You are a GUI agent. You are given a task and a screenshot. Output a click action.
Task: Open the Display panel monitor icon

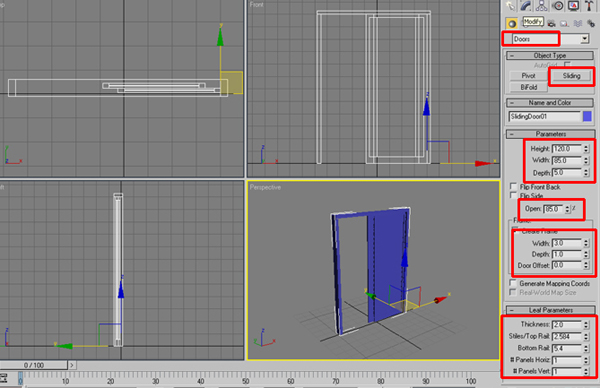click(x=573, y=6)
